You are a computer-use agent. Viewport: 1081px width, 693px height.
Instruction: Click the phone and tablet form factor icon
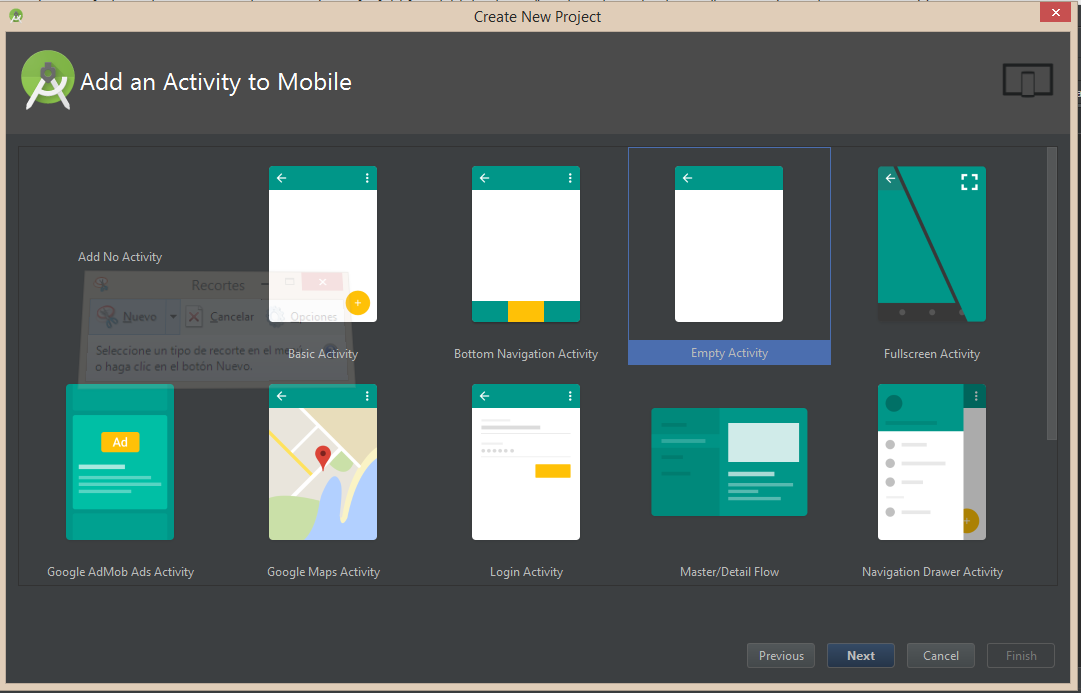(1027, 79)
